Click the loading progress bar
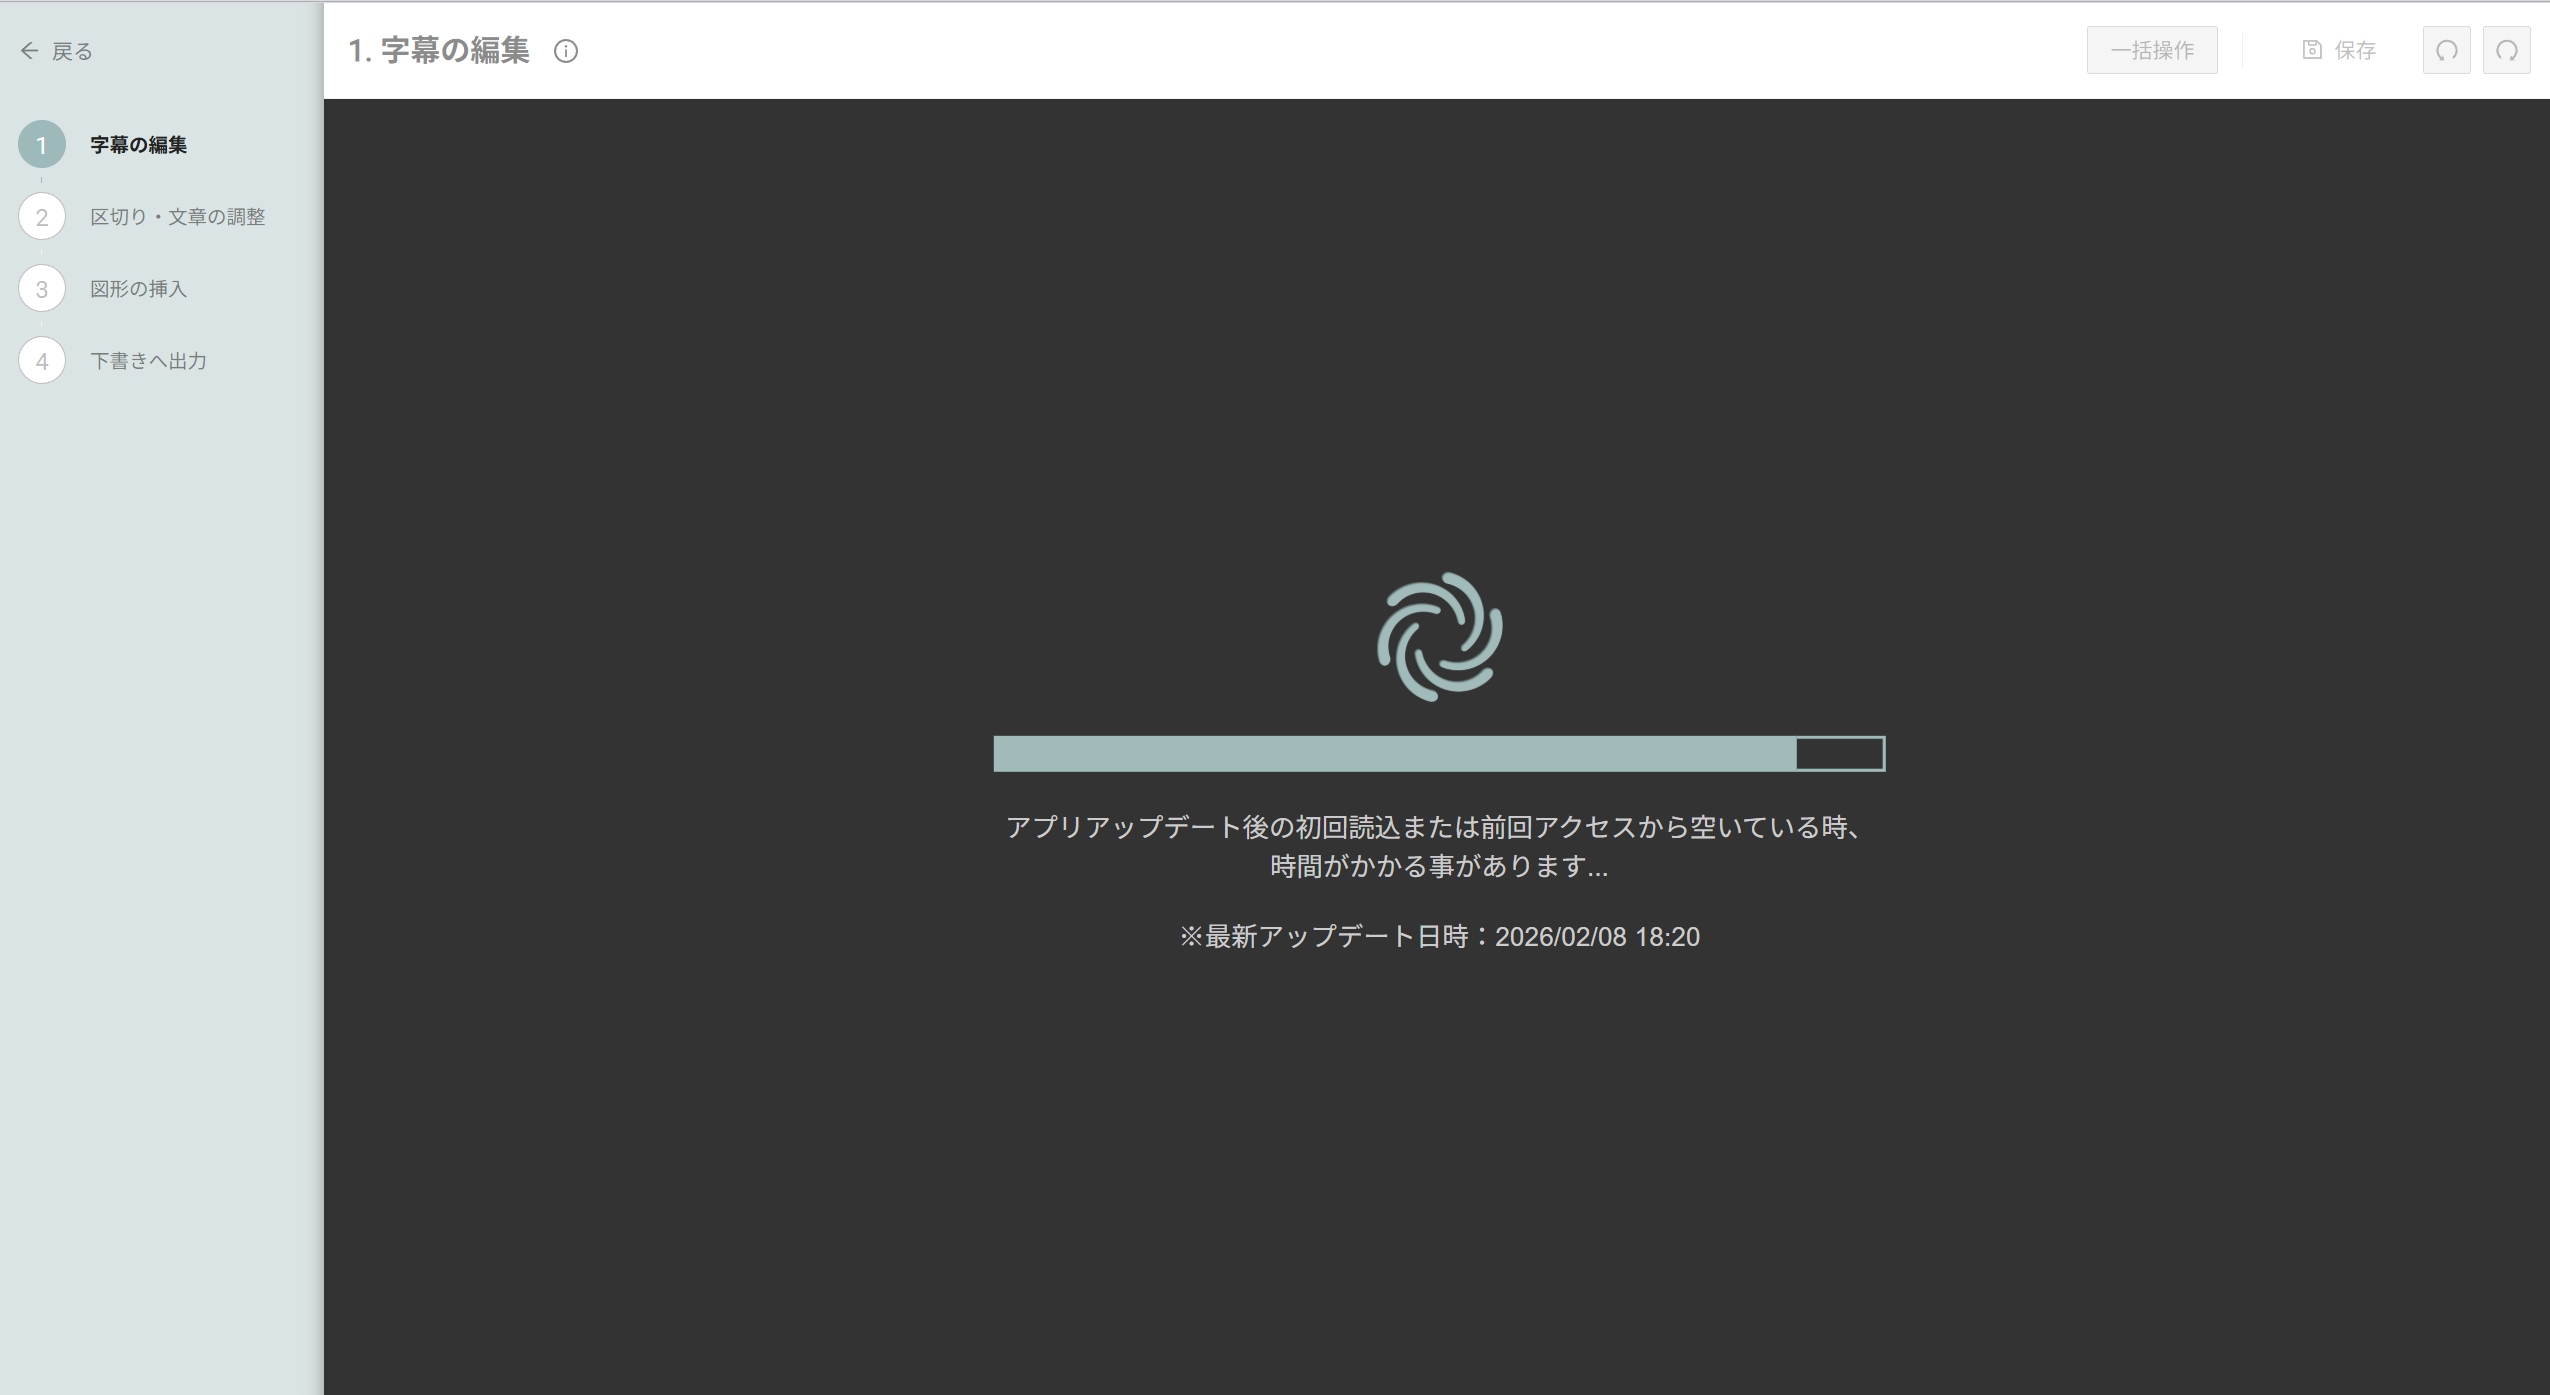This screenshot has width=2550, height=1395. (1439, 754)
